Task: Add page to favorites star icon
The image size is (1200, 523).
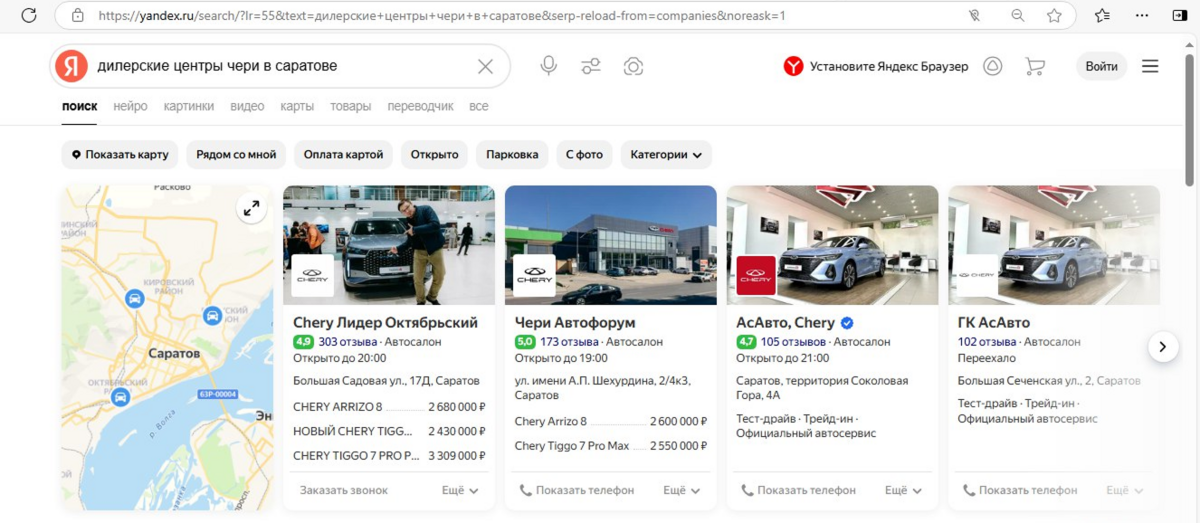Action: pos(1054,16)
